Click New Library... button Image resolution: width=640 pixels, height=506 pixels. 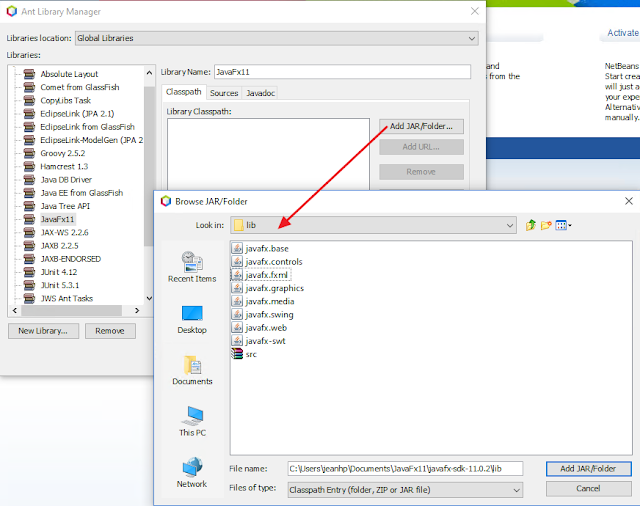pos(43,331)
